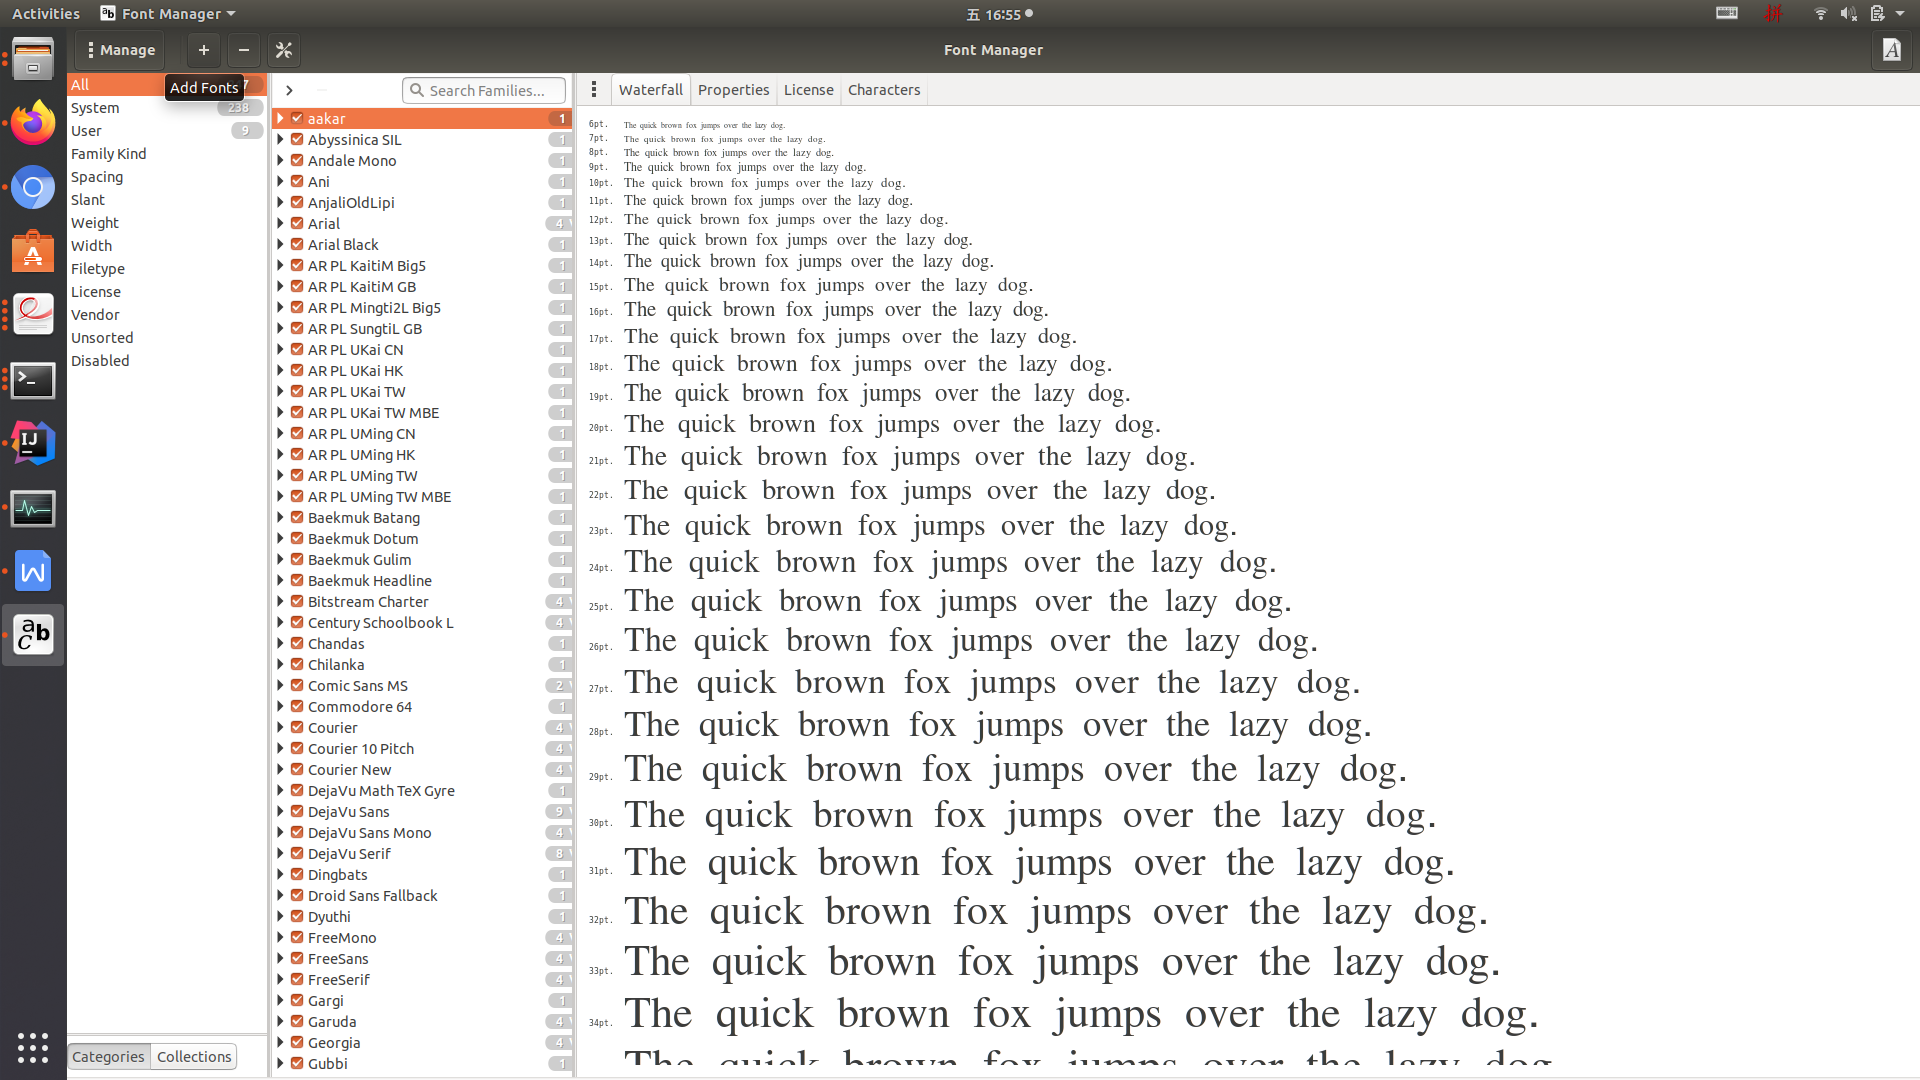This screenshot has height=1080, width=1920.
Task: Click the Manage button
Action: 121,50
